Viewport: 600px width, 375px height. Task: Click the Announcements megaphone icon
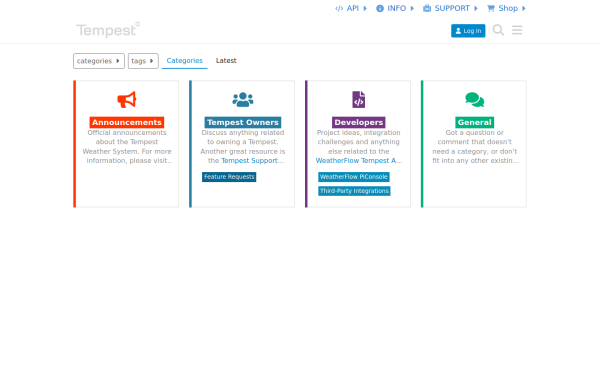[x=127, y=99]
